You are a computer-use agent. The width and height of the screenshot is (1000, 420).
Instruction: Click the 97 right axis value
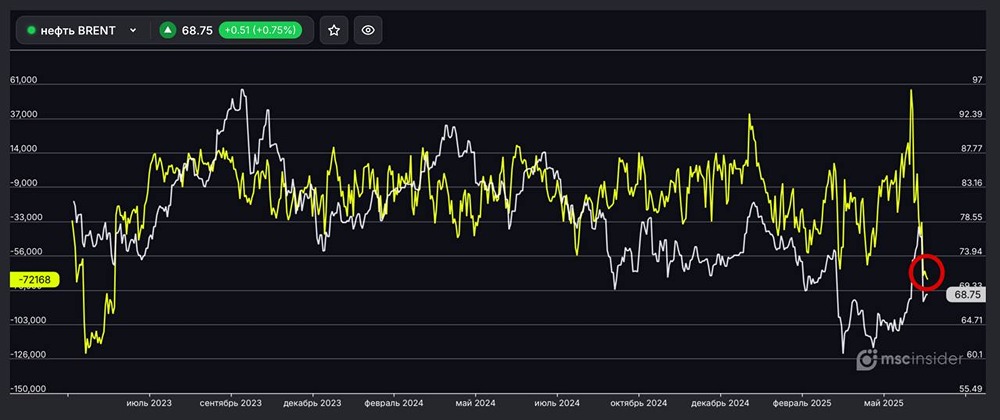(x=966, y=80)
